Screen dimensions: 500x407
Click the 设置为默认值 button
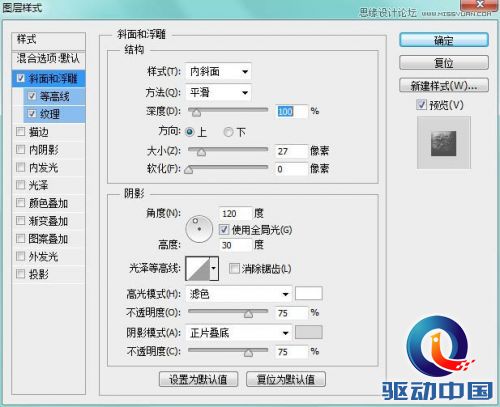tap(198, 379)
